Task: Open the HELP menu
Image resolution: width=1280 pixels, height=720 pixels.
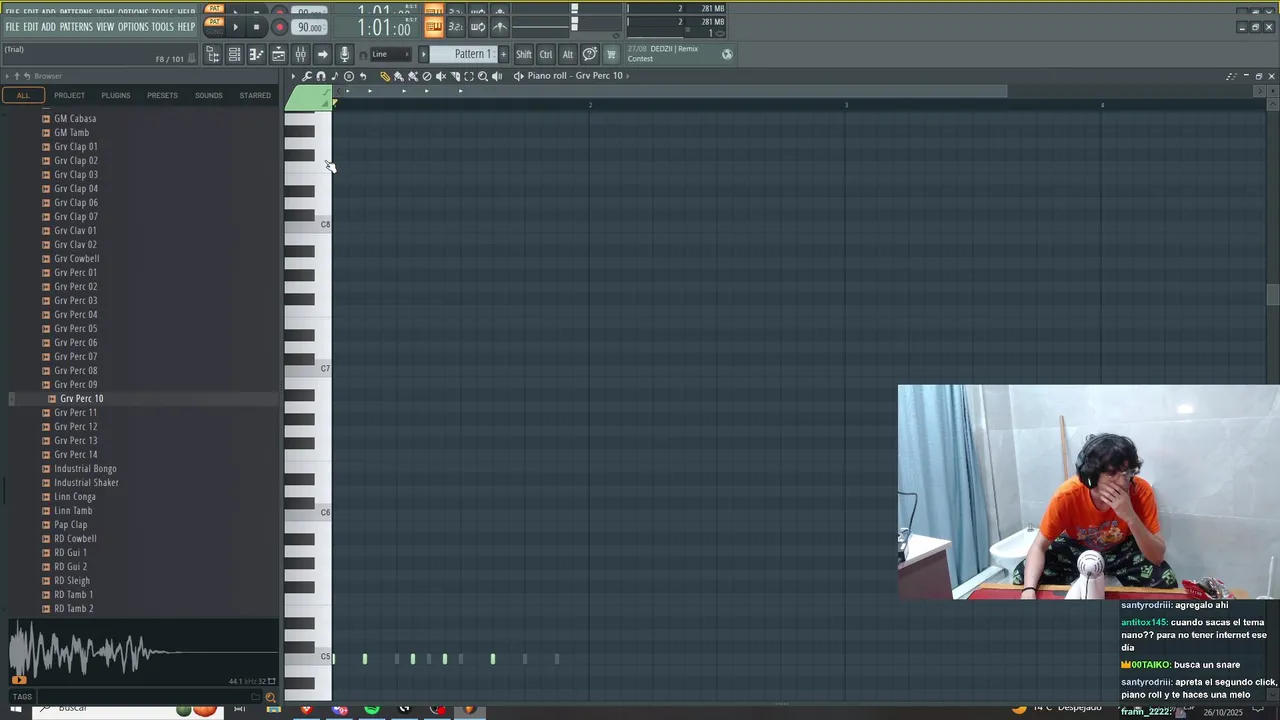Action: pos(186,27)
